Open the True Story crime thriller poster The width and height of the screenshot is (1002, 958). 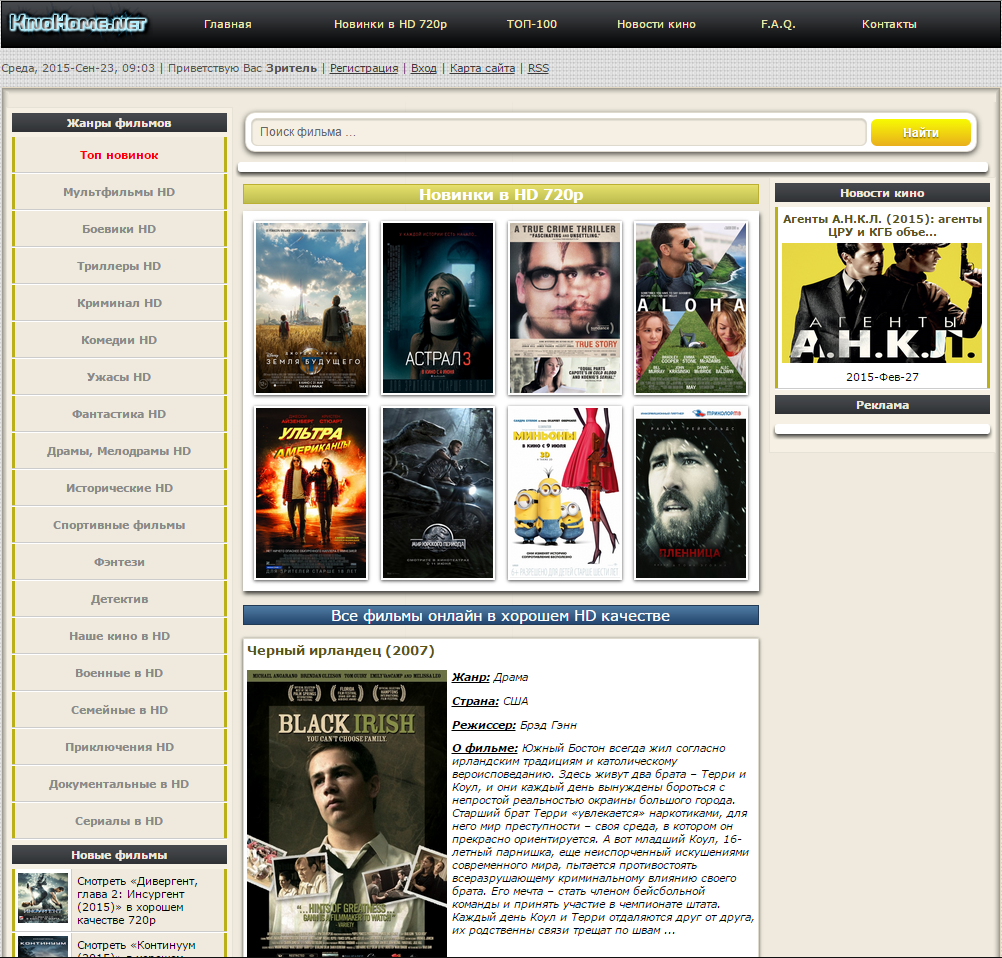pyautogui.click(x=565, y=308)
